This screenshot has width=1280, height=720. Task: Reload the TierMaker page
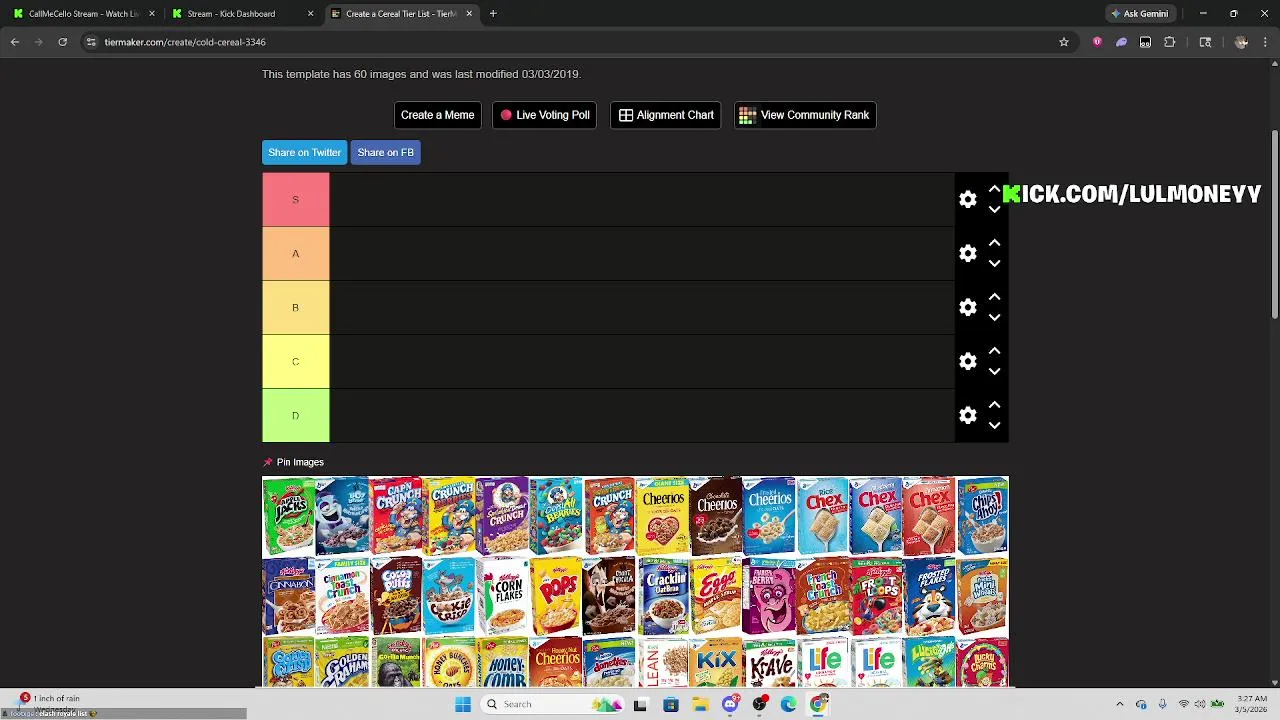click(62, 42)
